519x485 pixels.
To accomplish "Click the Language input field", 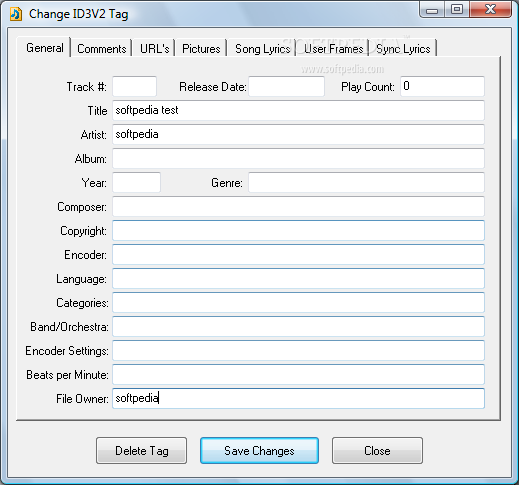I will [x=298, y=278].
